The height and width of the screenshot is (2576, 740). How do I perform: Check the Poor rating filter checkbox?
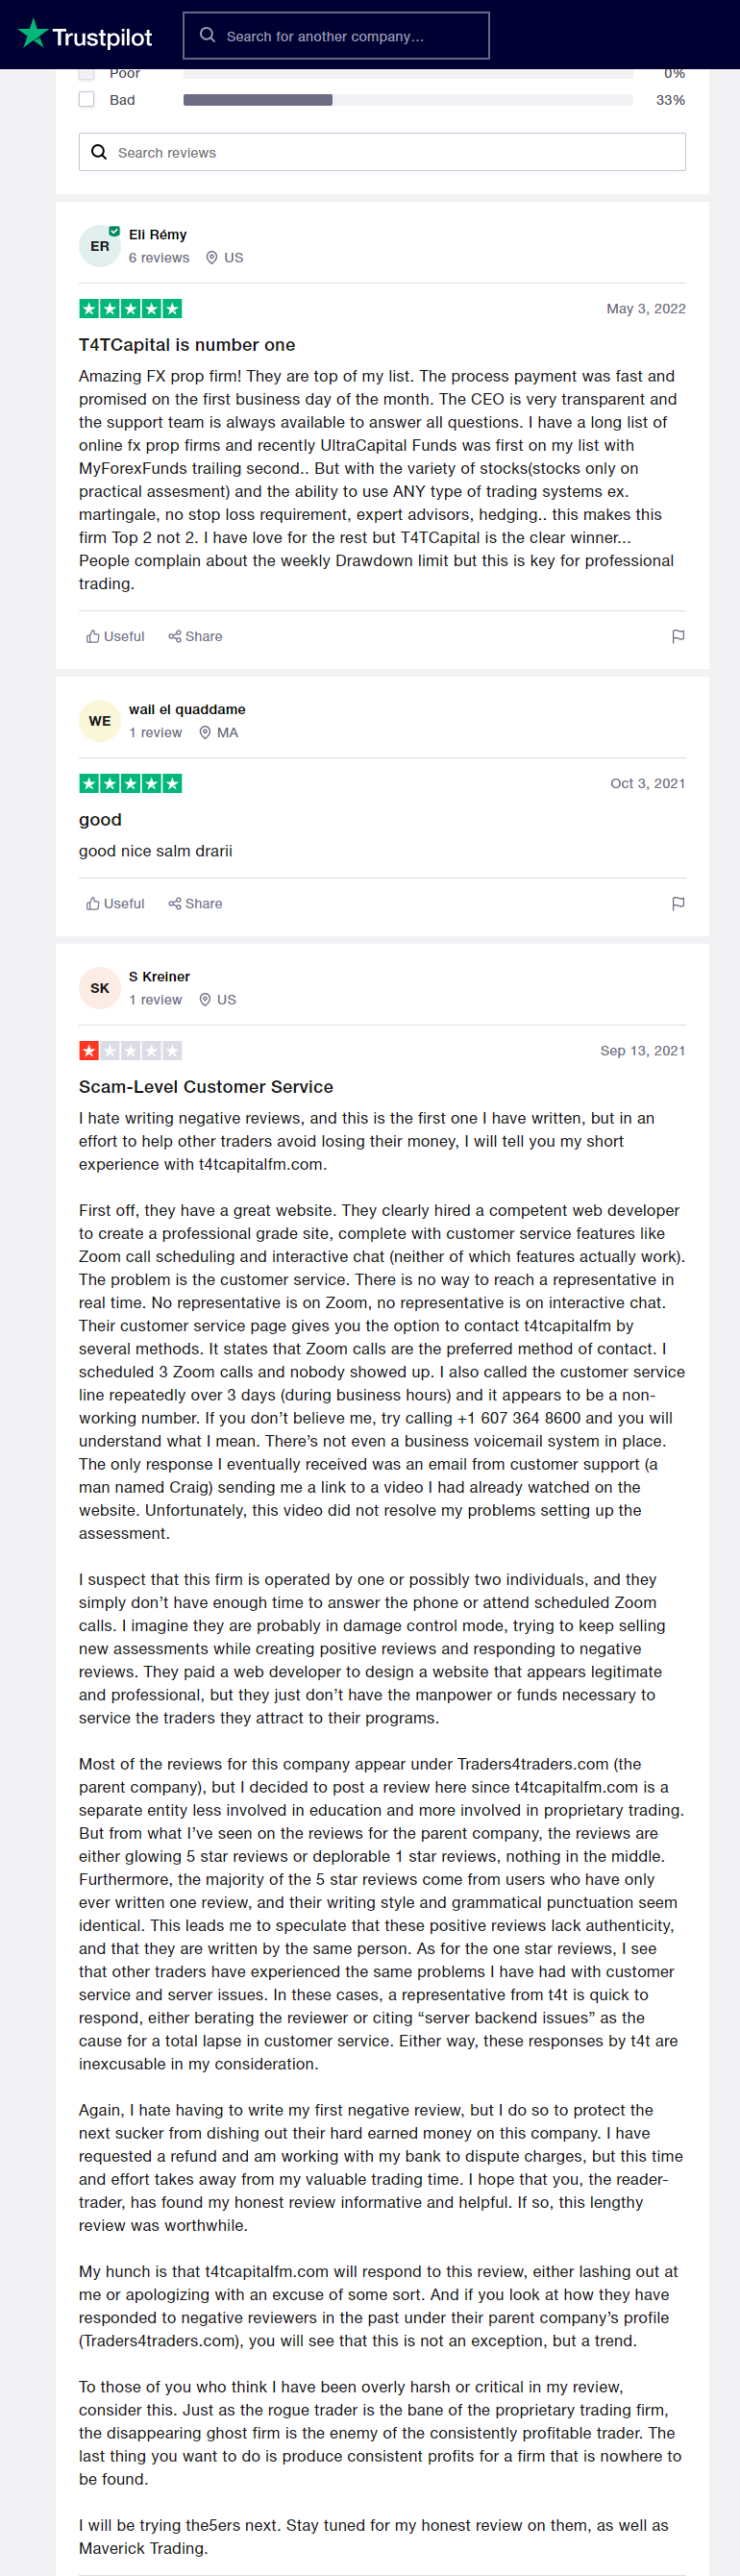click(x=87, y=74)
